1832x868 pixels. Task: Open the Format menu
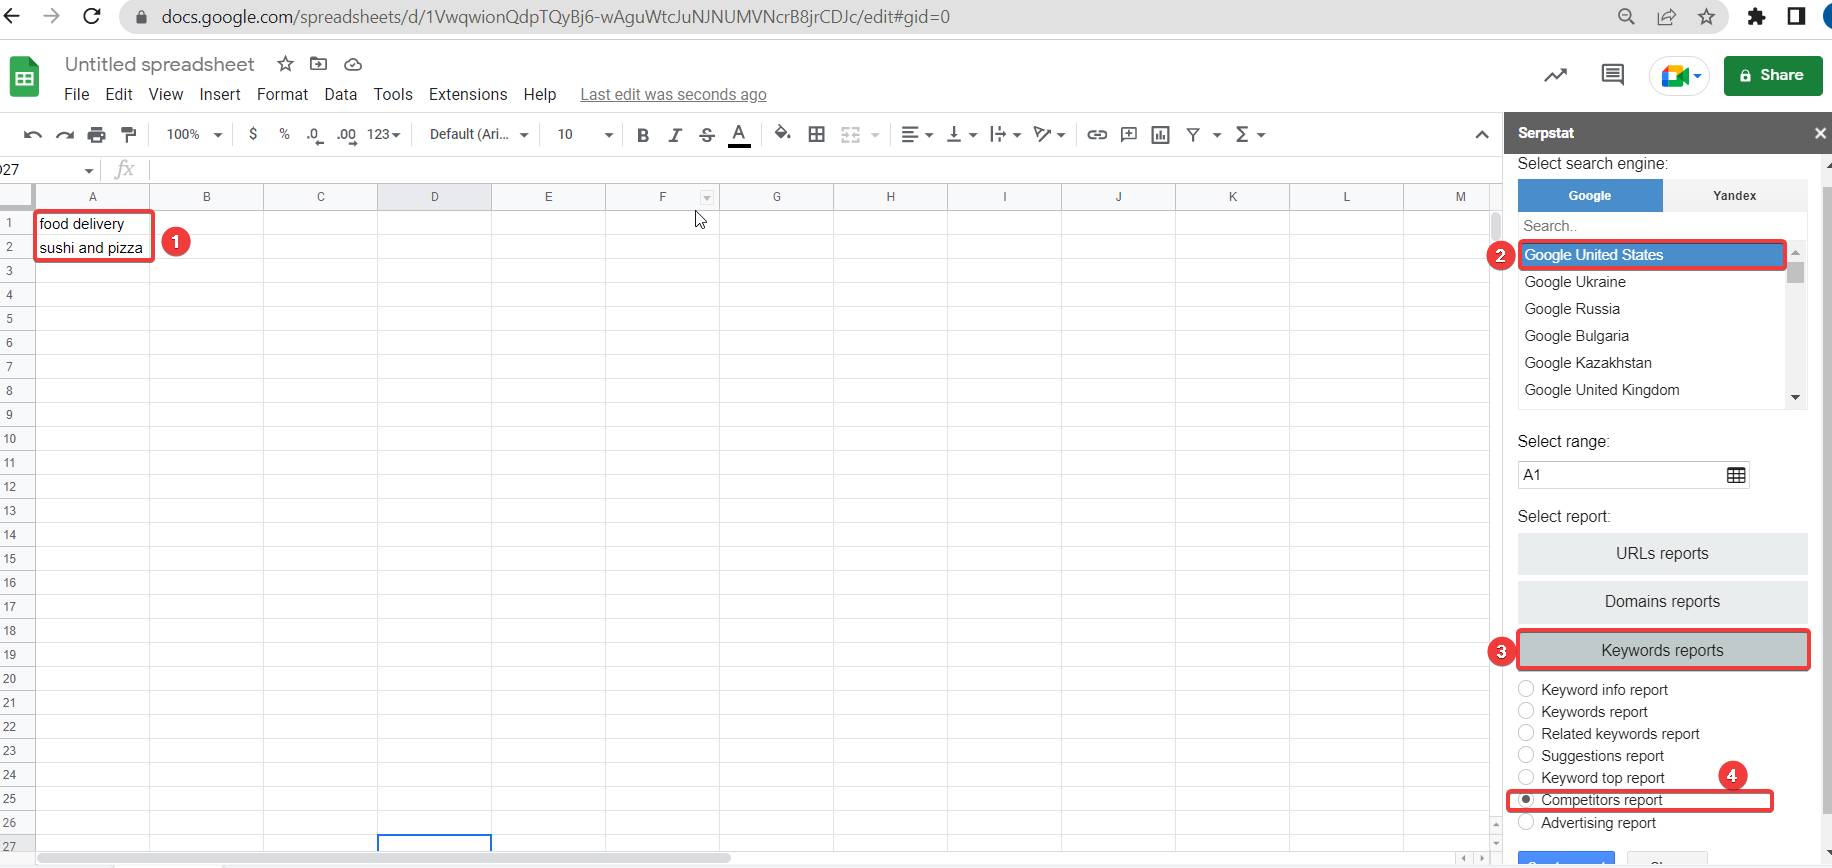[x=282, y=94]
